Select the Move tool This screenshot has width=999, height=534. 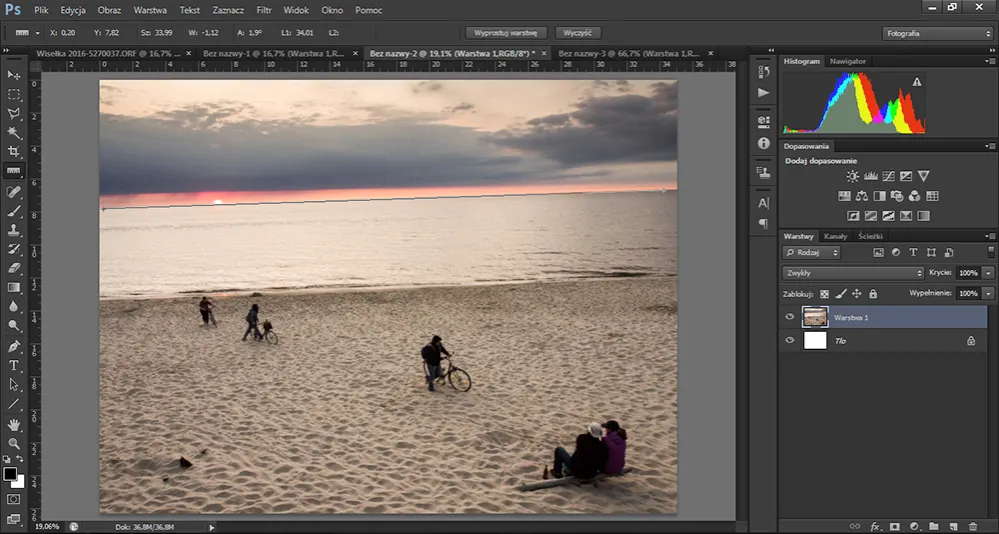click(13, 75)
